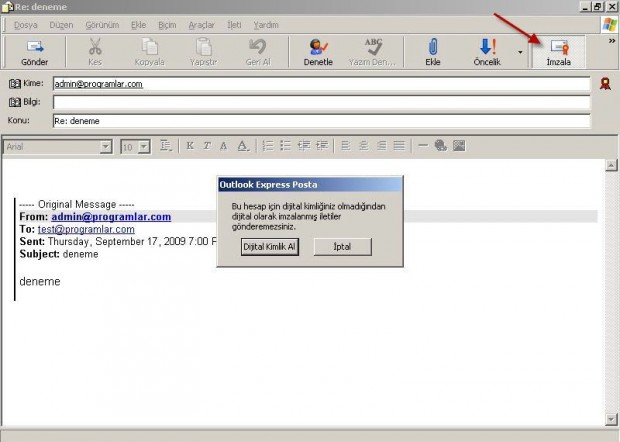Open the Yardım menu
This screenshot has height=442, width=620.
(266, 25)
